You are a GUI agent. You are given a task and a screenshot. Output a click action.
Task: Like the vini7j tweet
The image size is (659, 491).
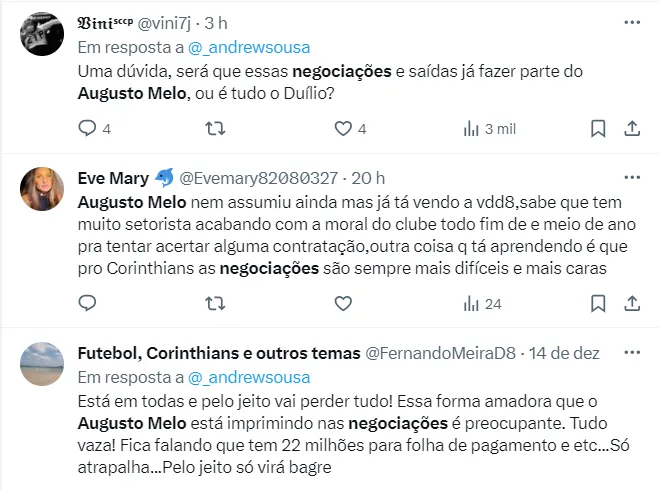(x=343, y=128)
